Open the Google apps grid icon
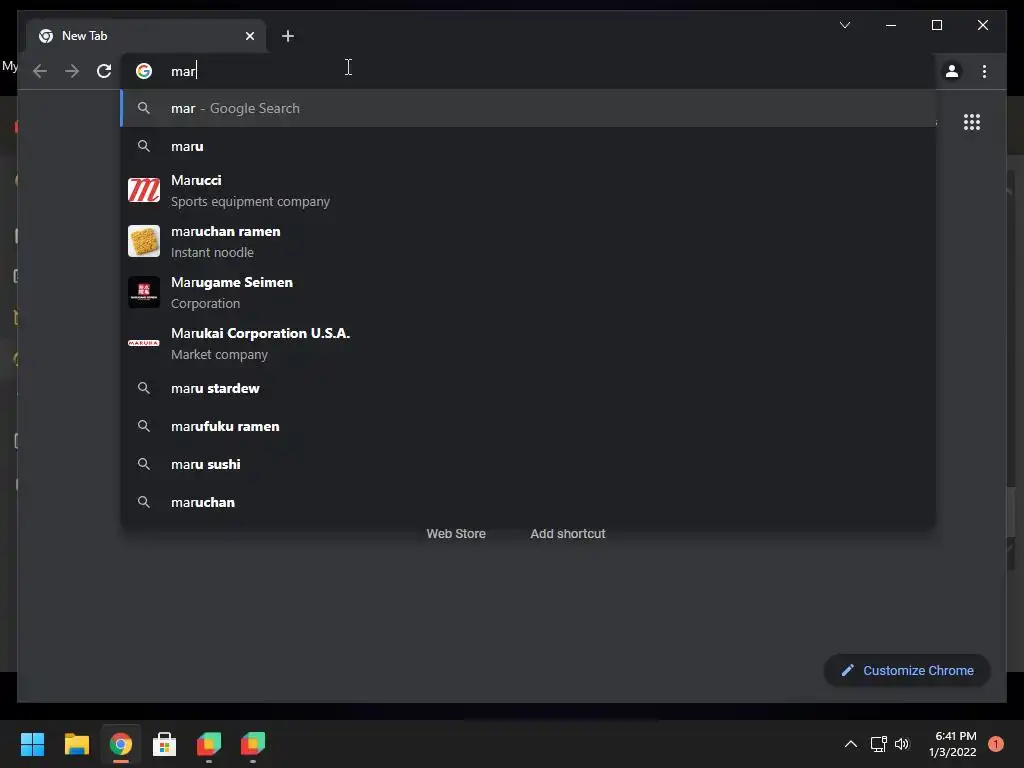Viewport: 1024px width, 768px height. click(x=972, y=122)
